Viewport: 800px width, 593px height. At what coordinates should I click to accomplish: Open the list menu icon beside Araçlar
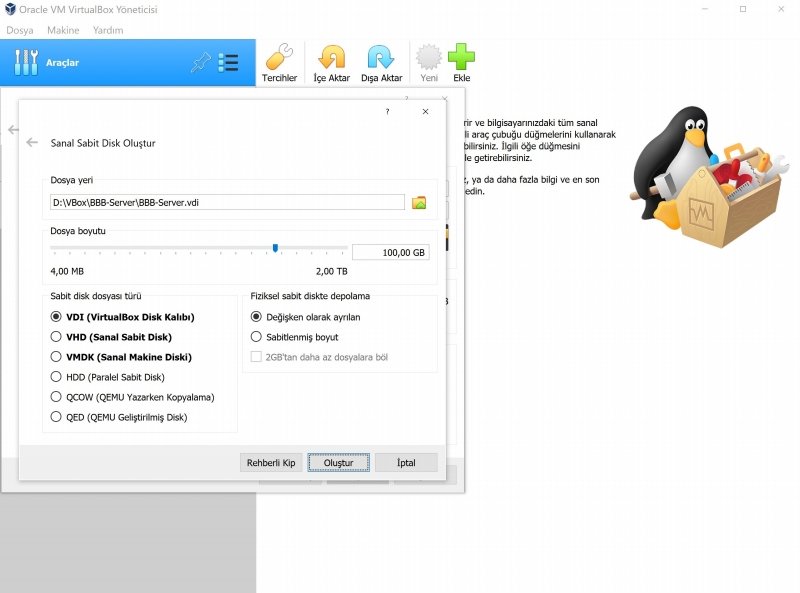coord(229,63)
